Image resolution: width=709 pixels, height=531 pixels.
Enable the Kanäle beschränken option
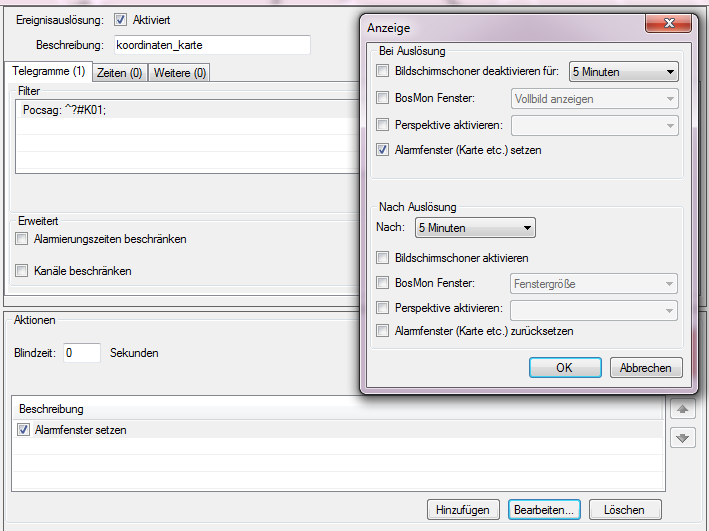pyautogui.click(x=23, y=271)
